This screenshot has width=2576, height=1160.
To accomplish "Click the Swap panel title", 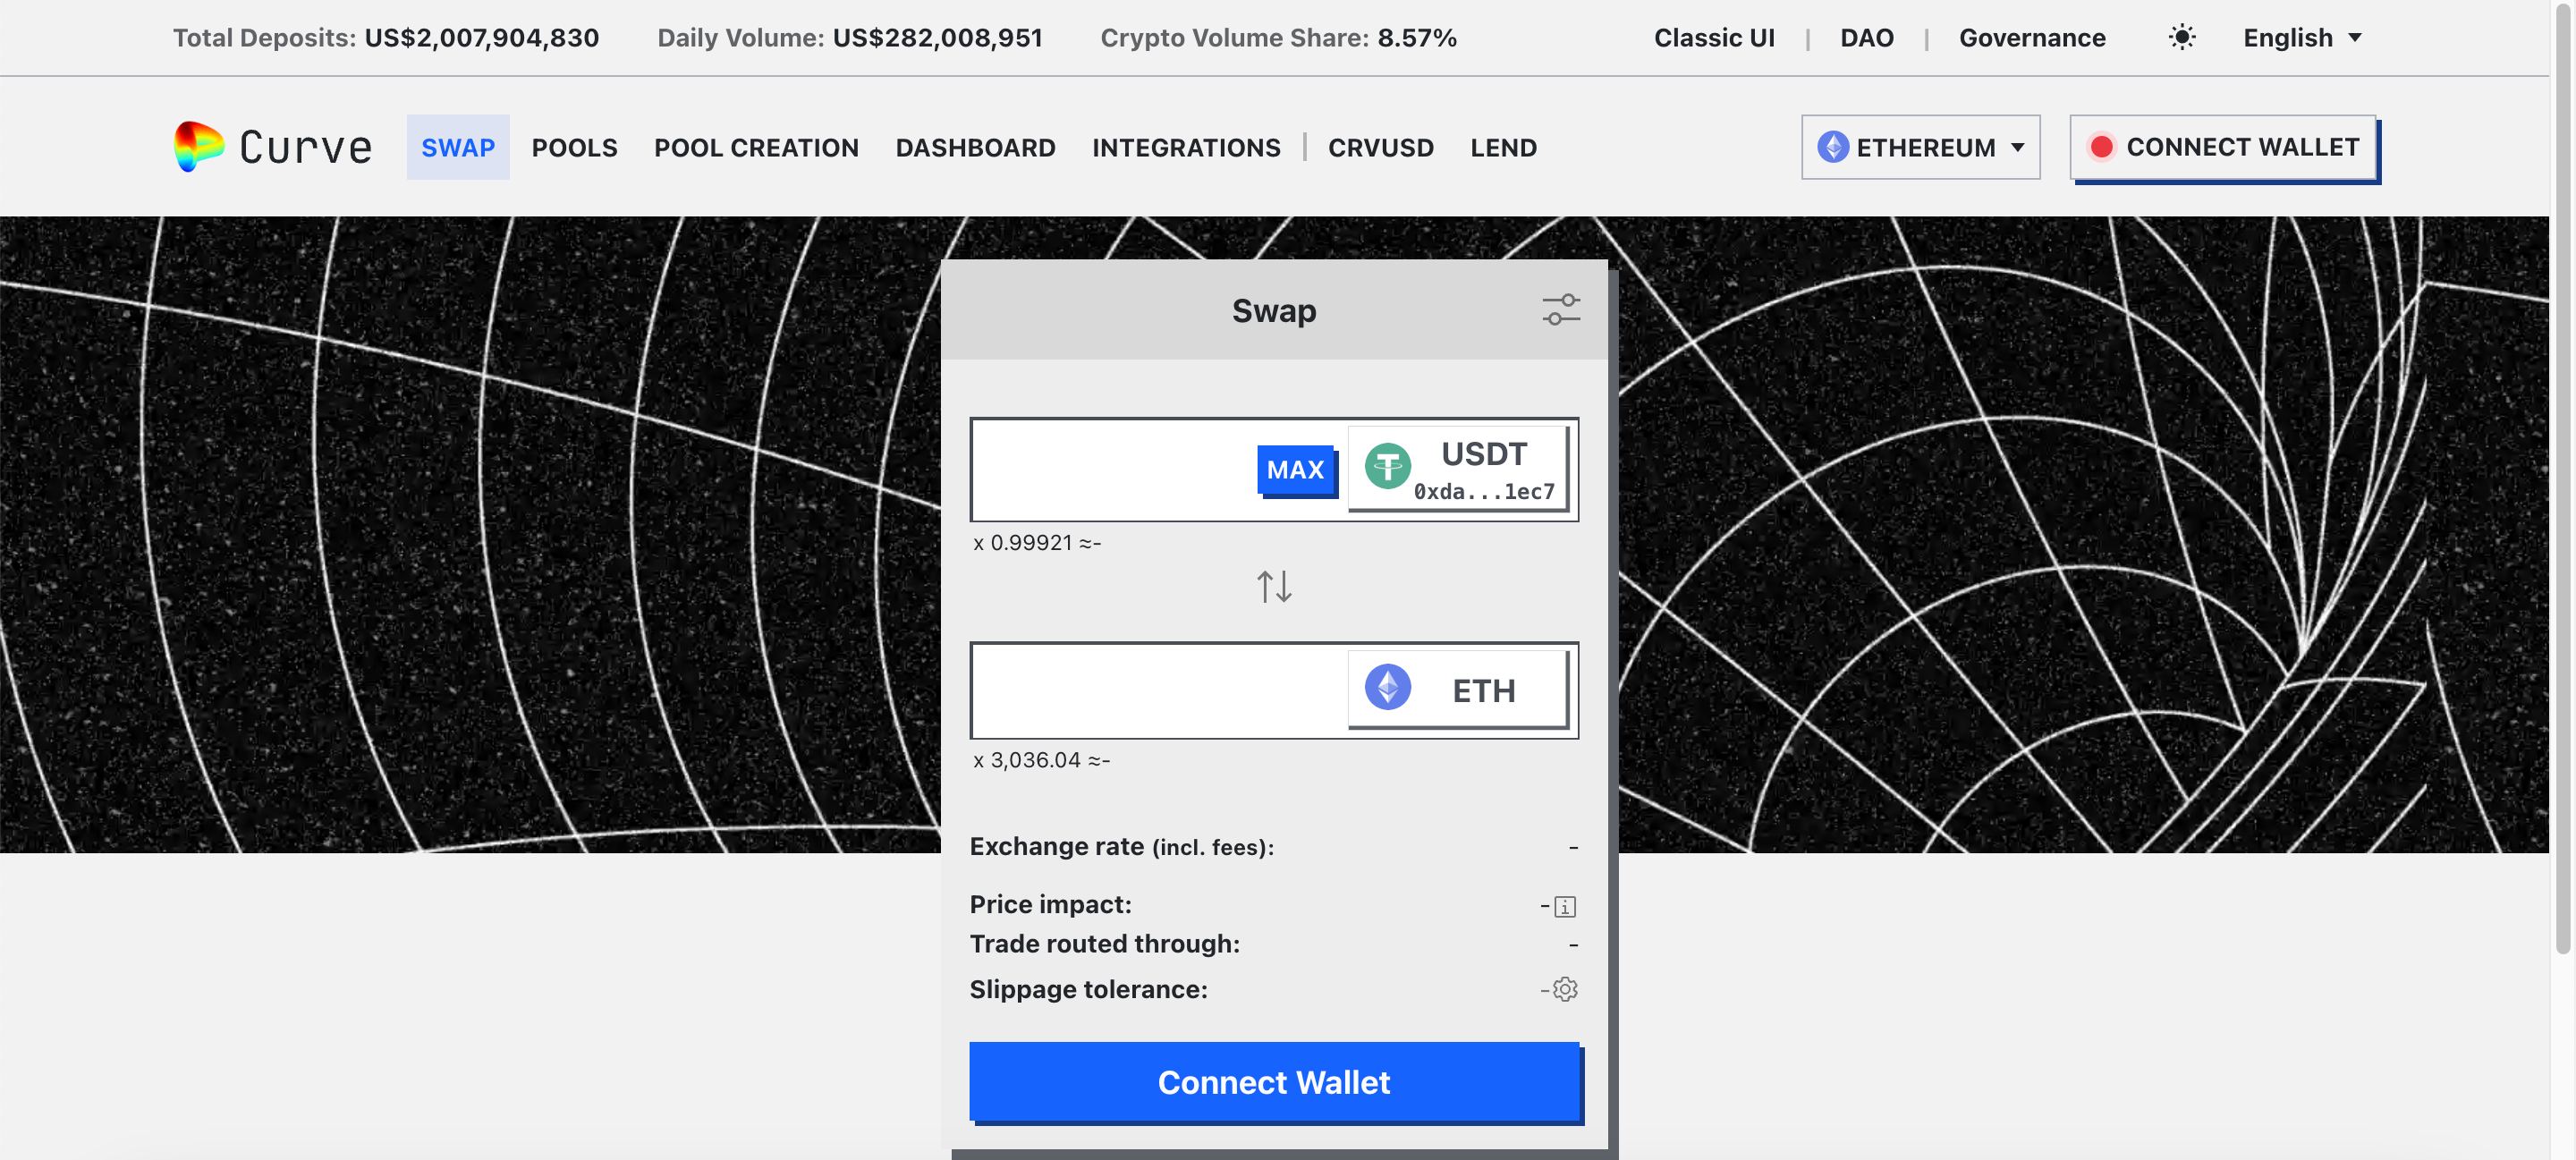I will [x=1273, y=310].
